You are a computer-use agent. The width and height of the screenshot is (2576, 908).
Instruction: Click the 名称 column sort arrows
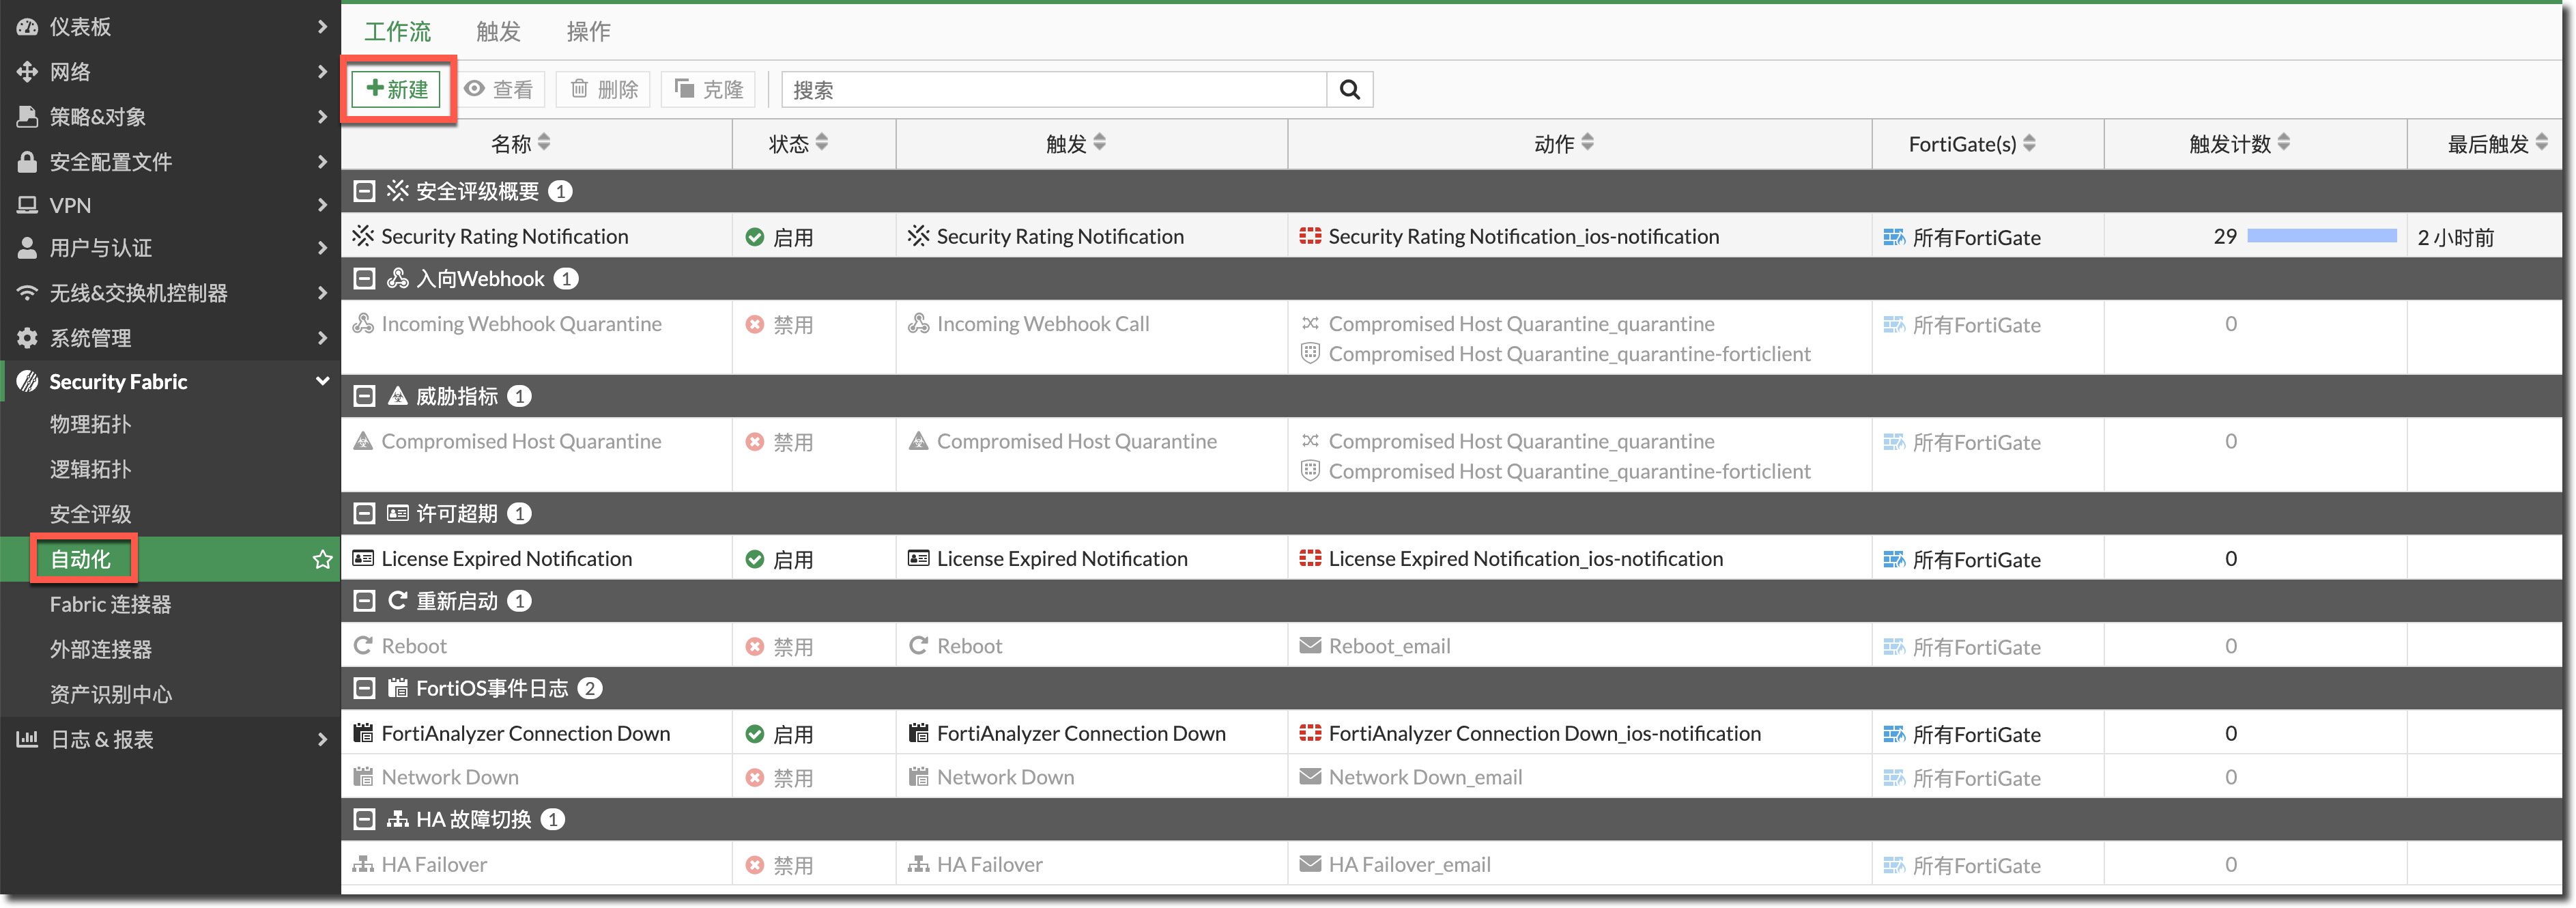click(544, 143)
